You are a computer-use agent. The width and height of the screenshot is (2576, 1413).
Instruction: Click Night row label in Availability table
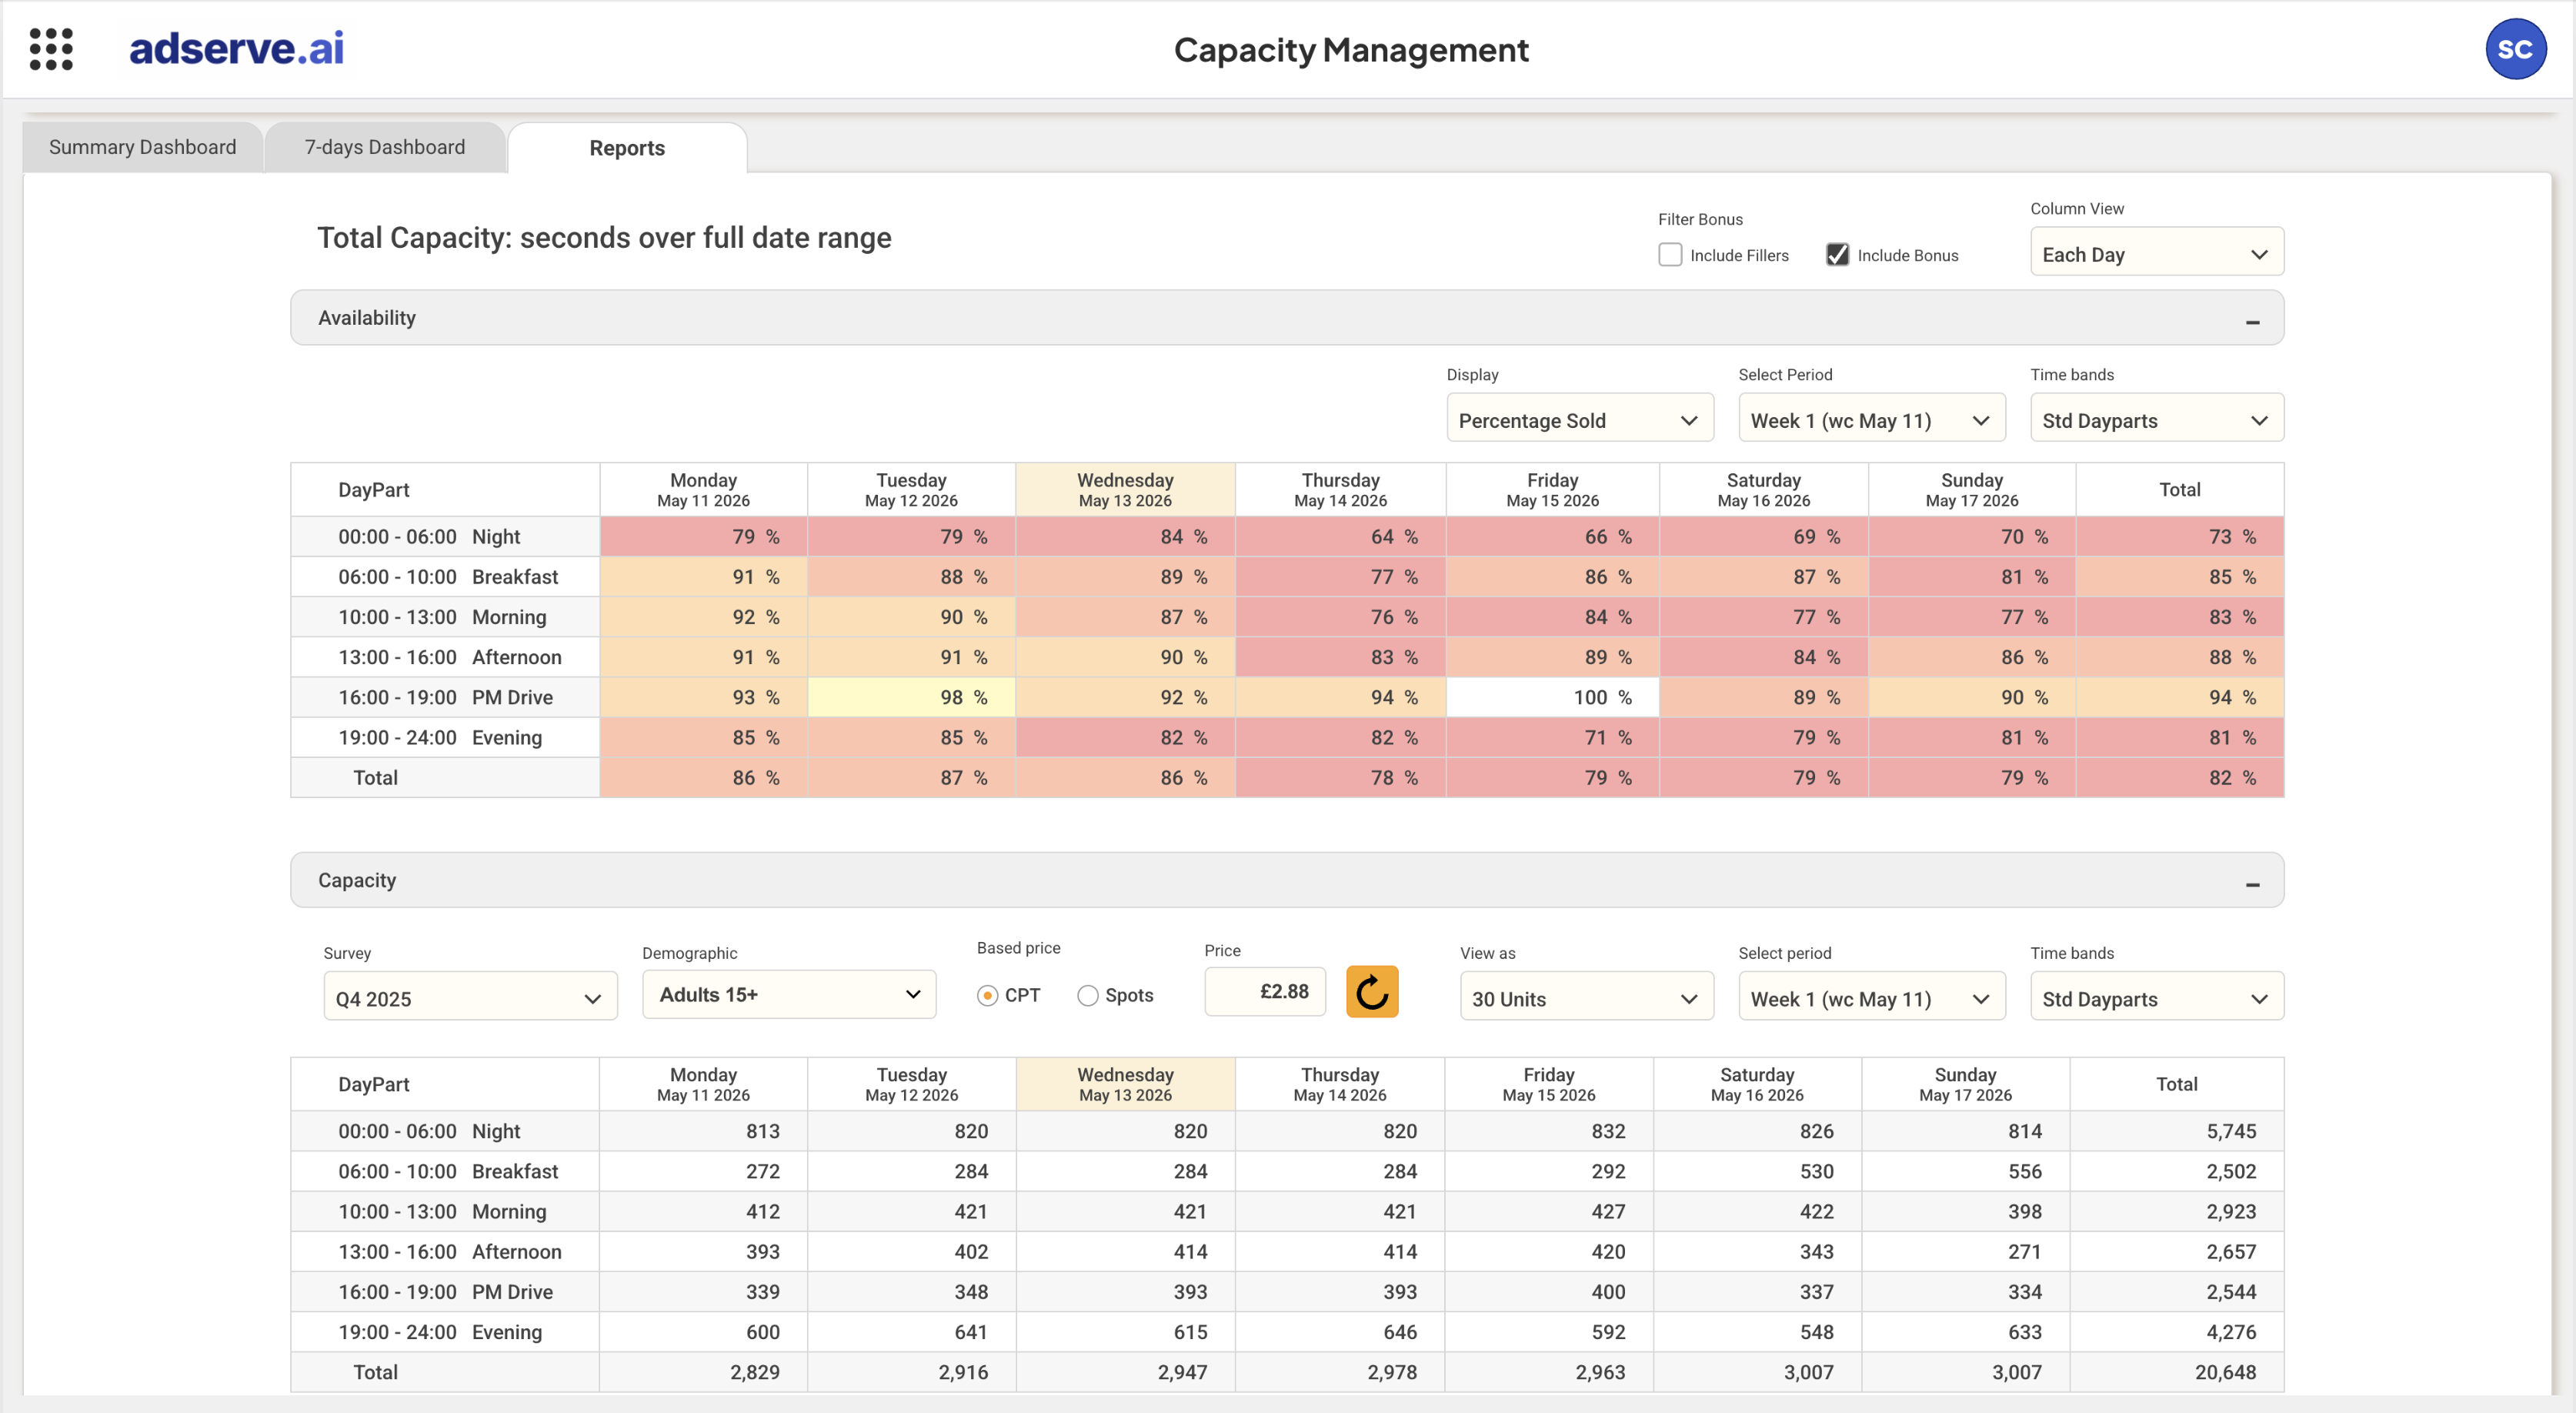point(445,536)
